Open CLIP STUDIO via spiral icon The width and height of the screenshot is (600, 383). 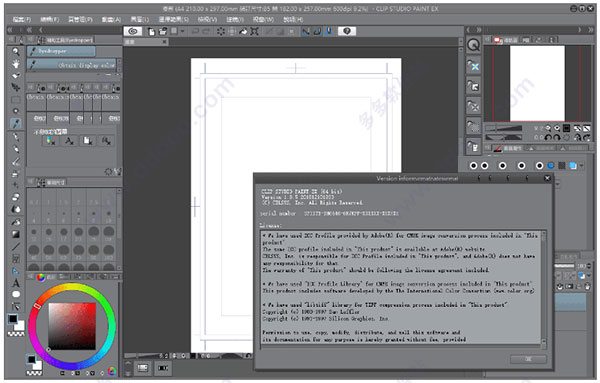(x=133, y=31)
